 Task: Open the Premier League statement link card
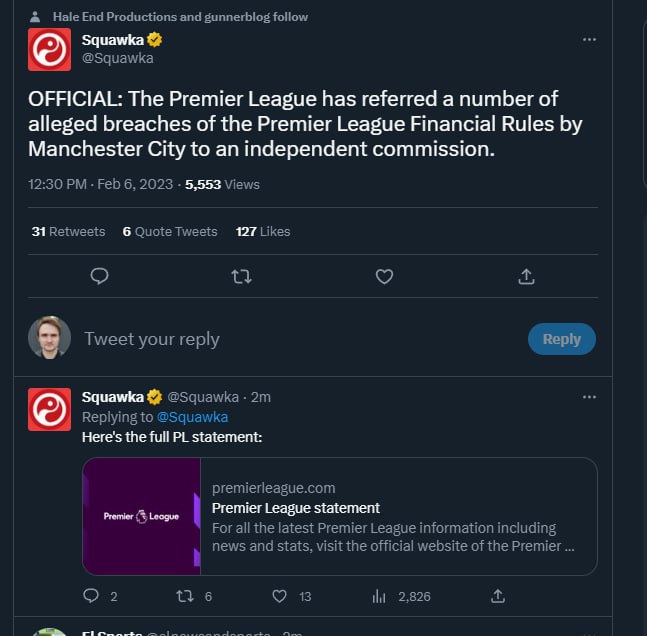(x=340, y=516)
